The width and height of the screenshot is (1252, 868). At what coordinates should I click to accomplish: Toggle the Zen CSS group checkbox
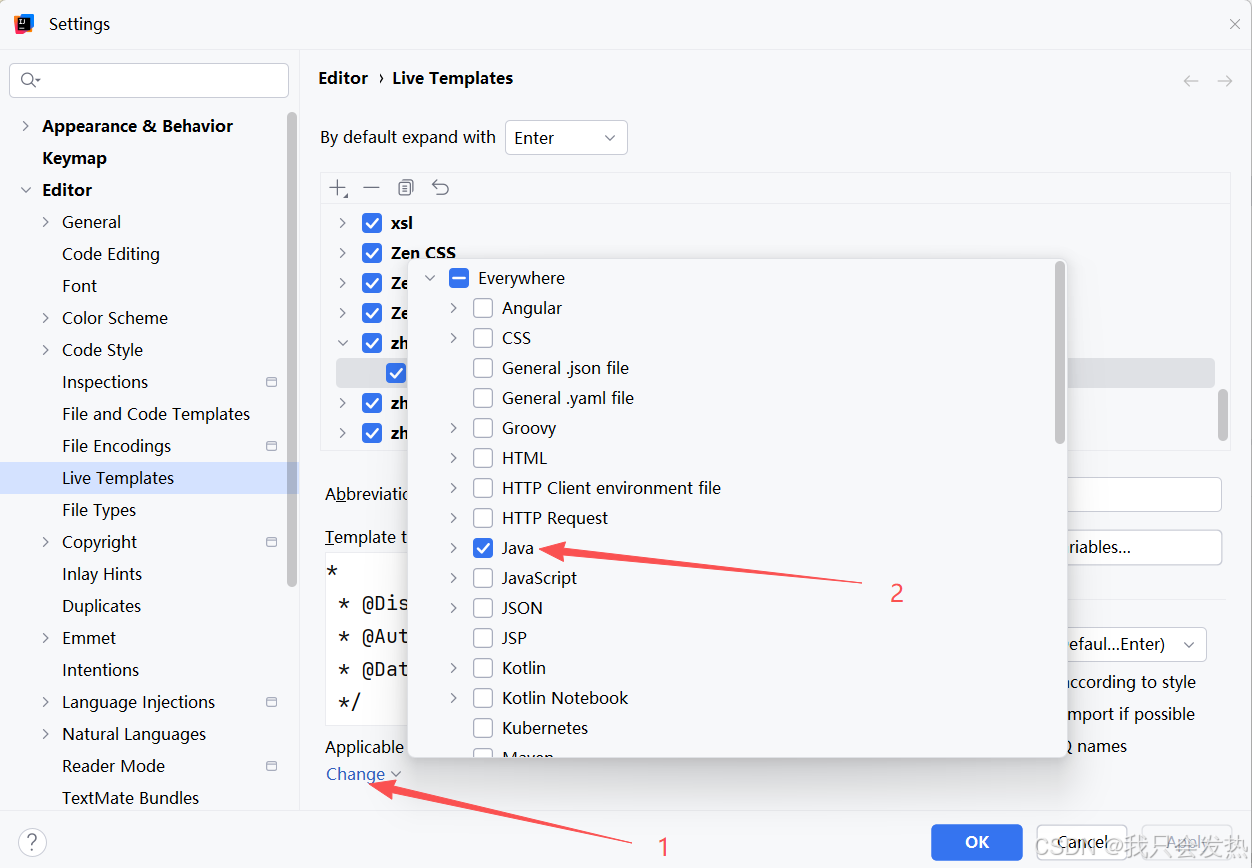372,253
